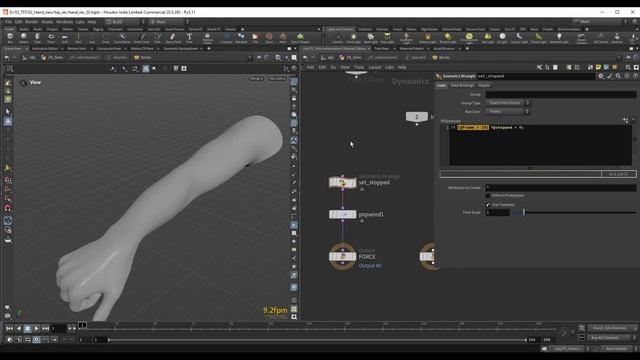Image resolution: width=640 pixels, height=360 pixels.
Task: Toggle the Use Timestep checkbox
Action: [488, 204]
